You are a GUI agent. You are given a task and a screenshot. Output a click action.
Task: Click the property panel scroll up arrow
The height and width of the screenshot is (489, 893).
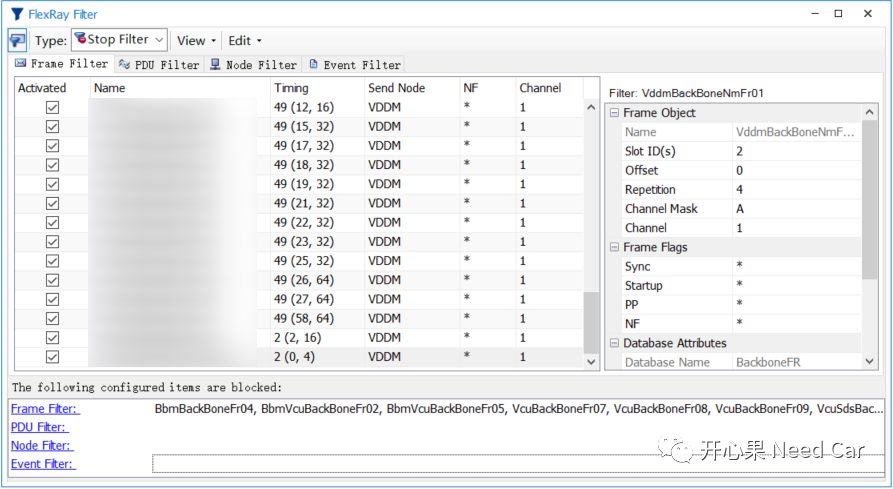coord(869,112)
